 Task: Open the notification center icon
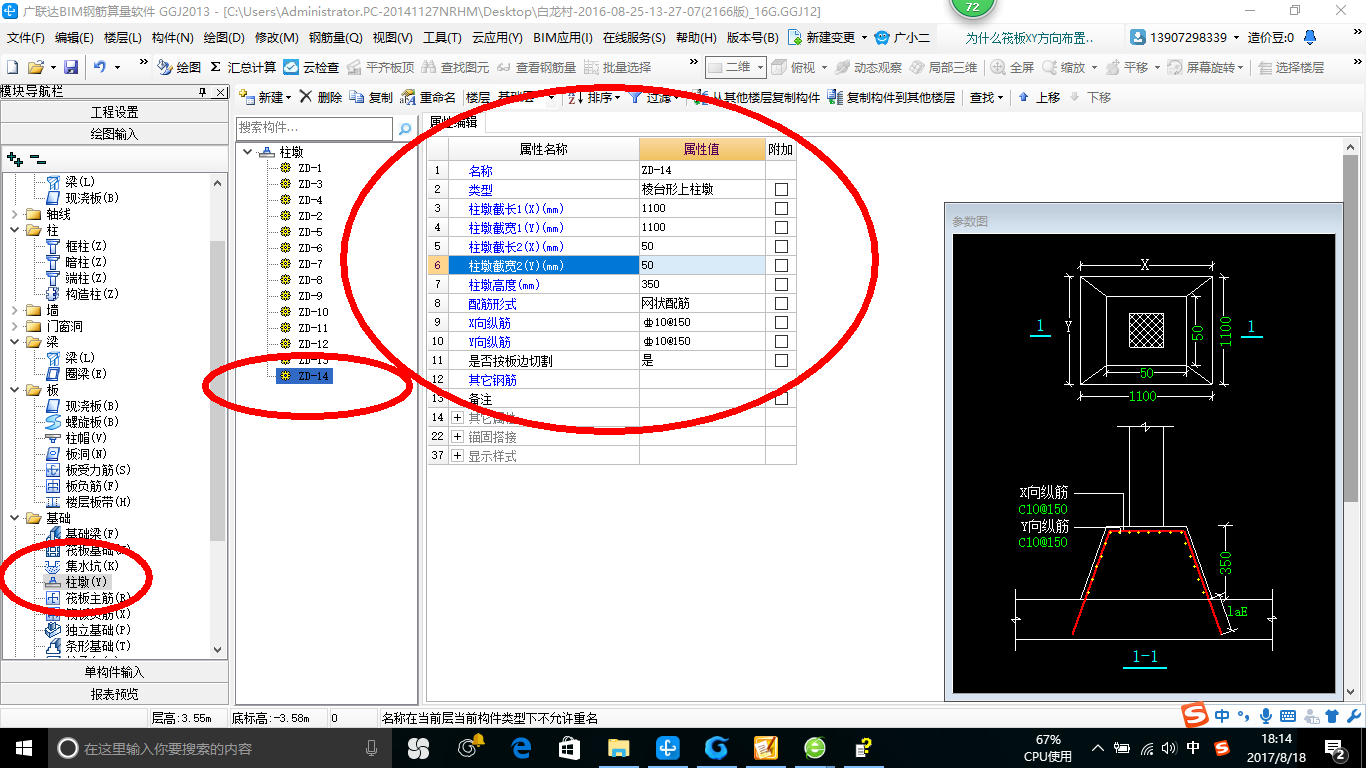pyautogui.click(x=1335, y=748)
